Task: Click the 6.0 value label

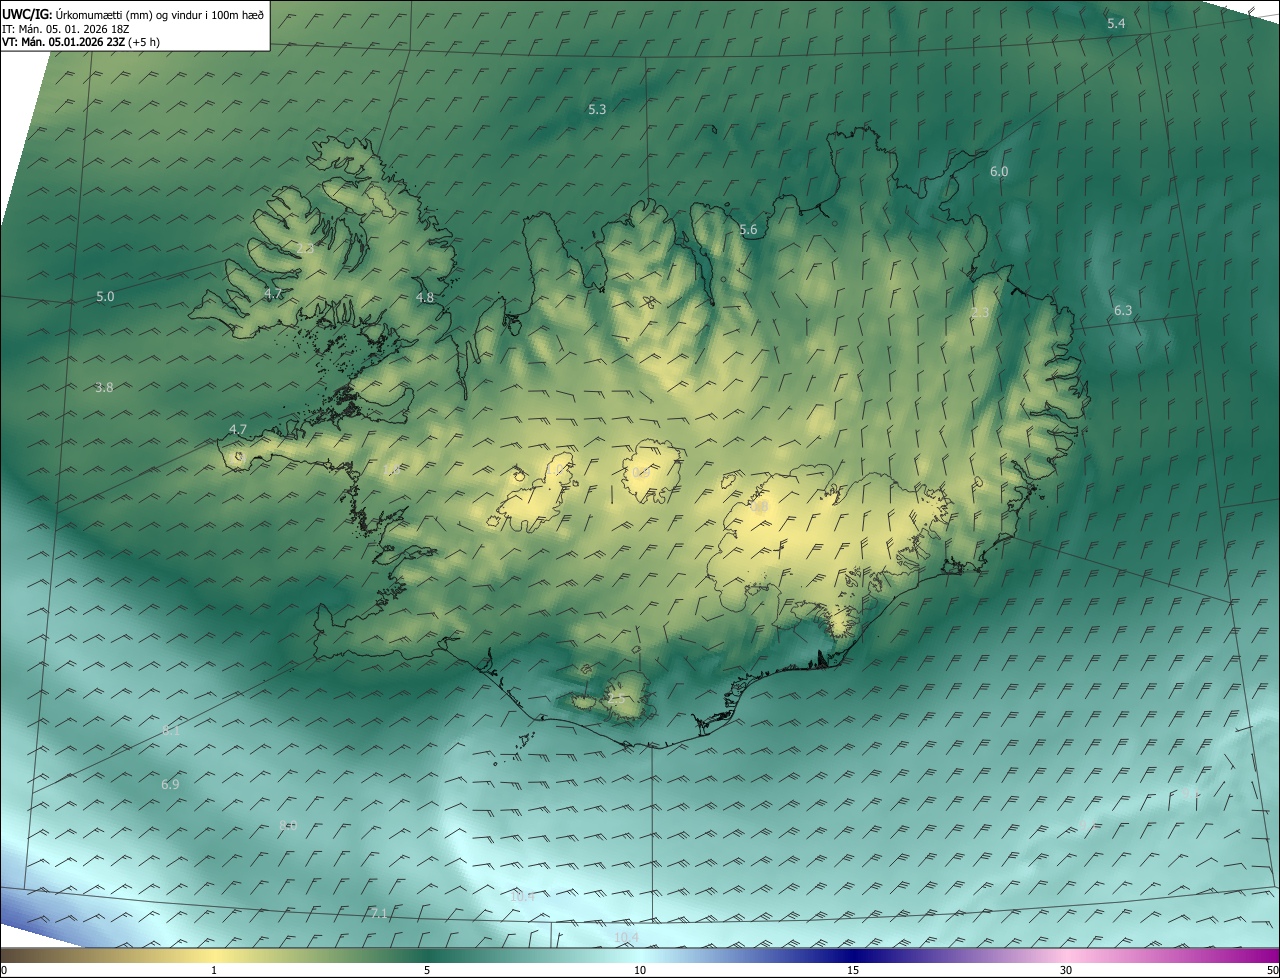Action: [x=999, y=171]
